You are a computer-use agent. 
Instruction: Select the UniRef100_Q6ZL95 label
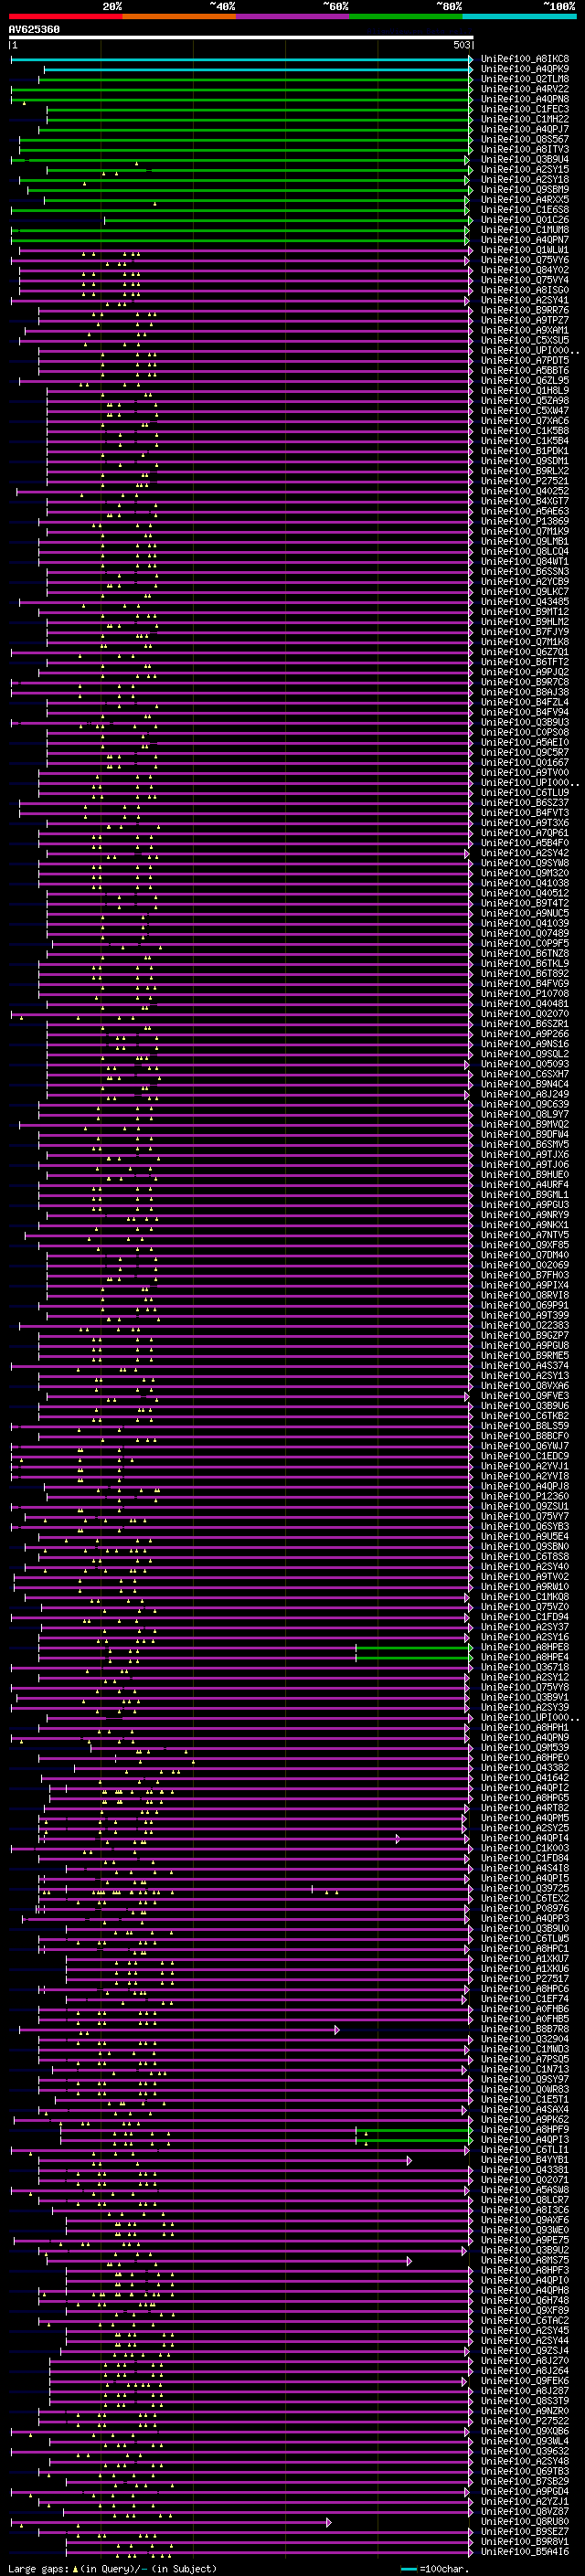pos(524,381)
